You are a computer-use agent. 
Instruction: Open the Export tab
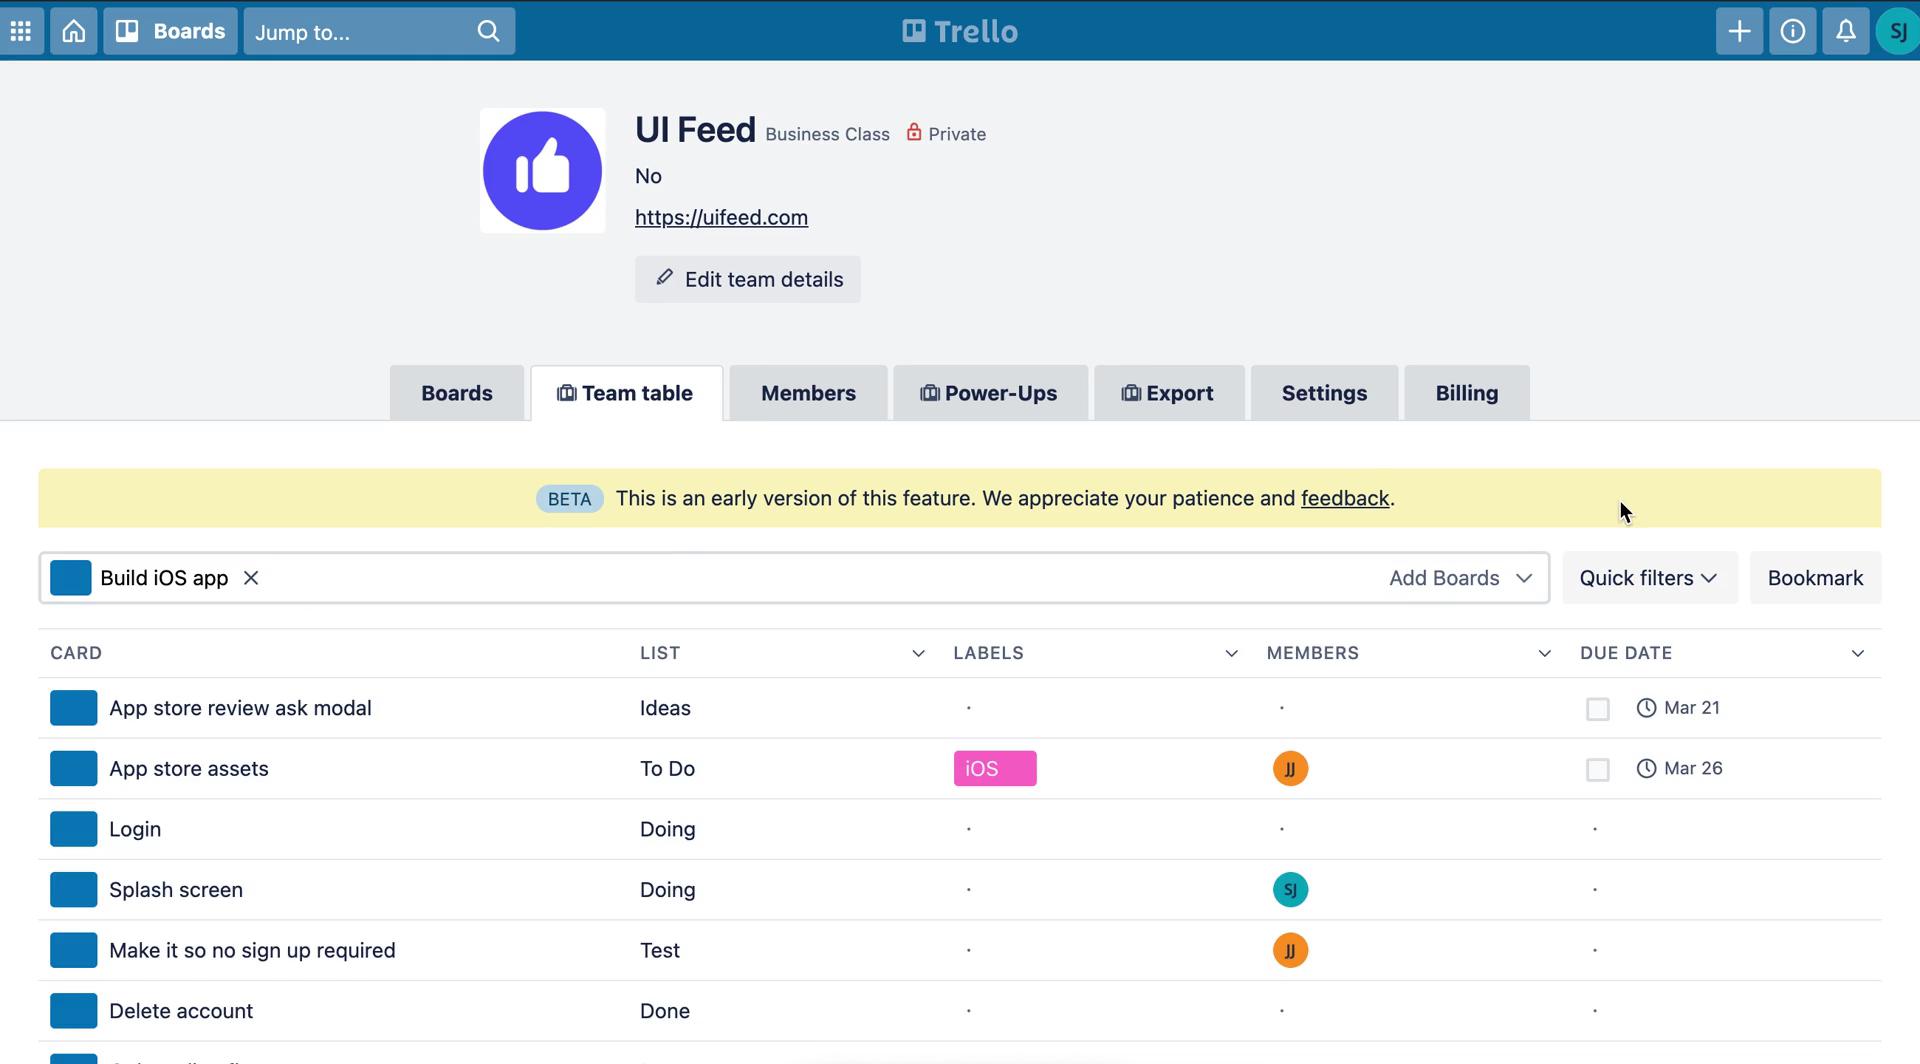[x=1169, y=393]
